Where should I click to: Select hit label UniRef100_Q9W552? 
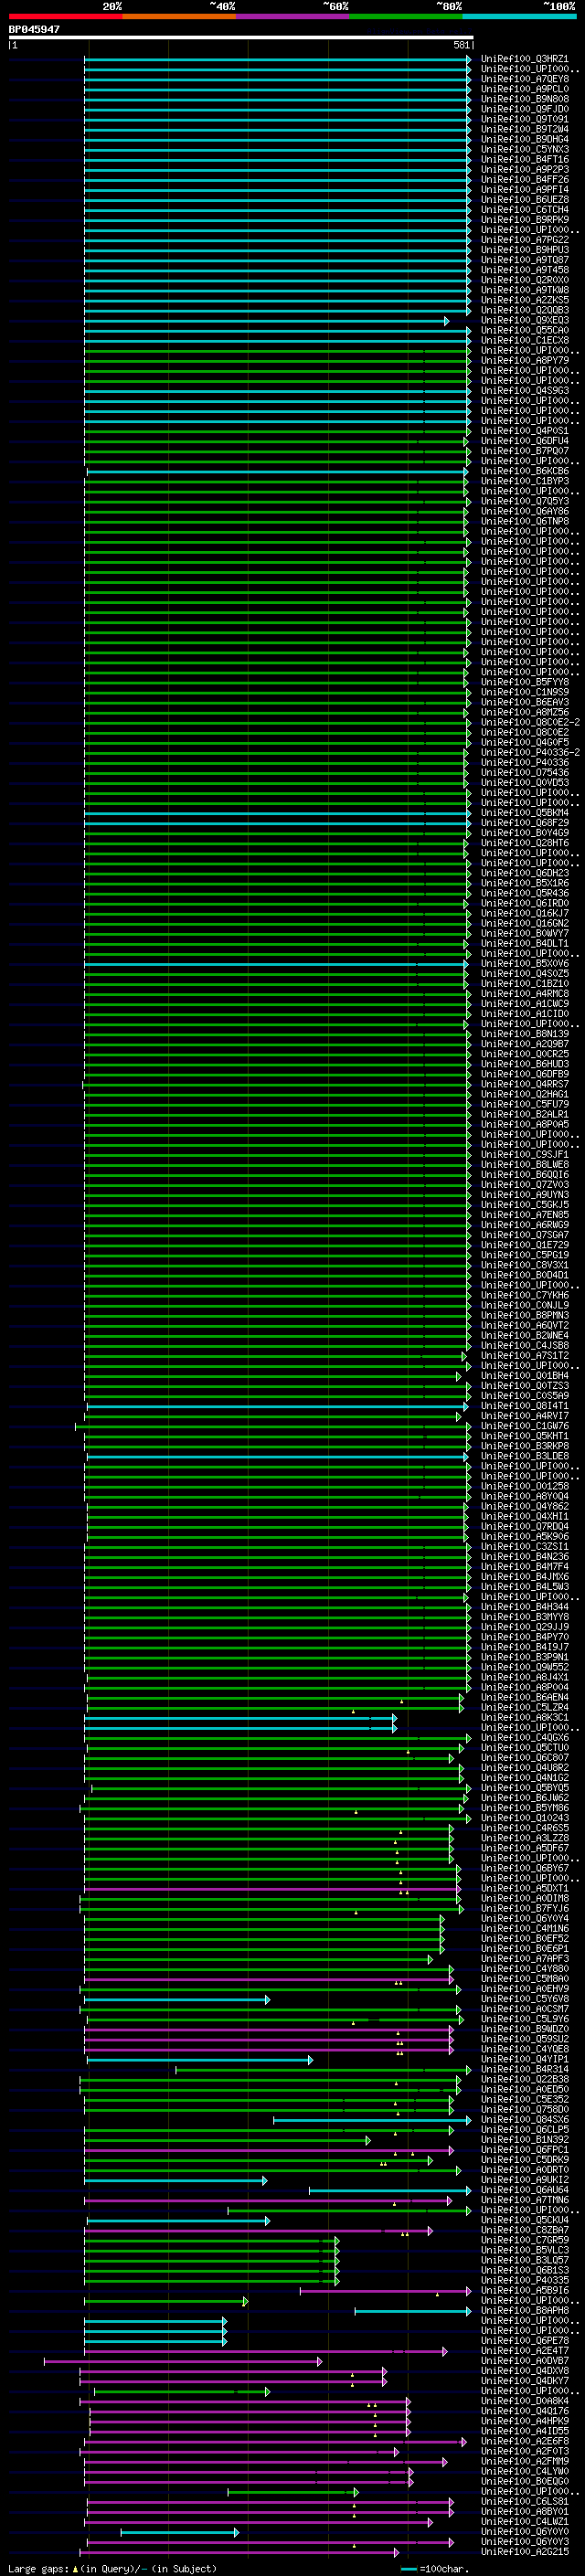524,1667
